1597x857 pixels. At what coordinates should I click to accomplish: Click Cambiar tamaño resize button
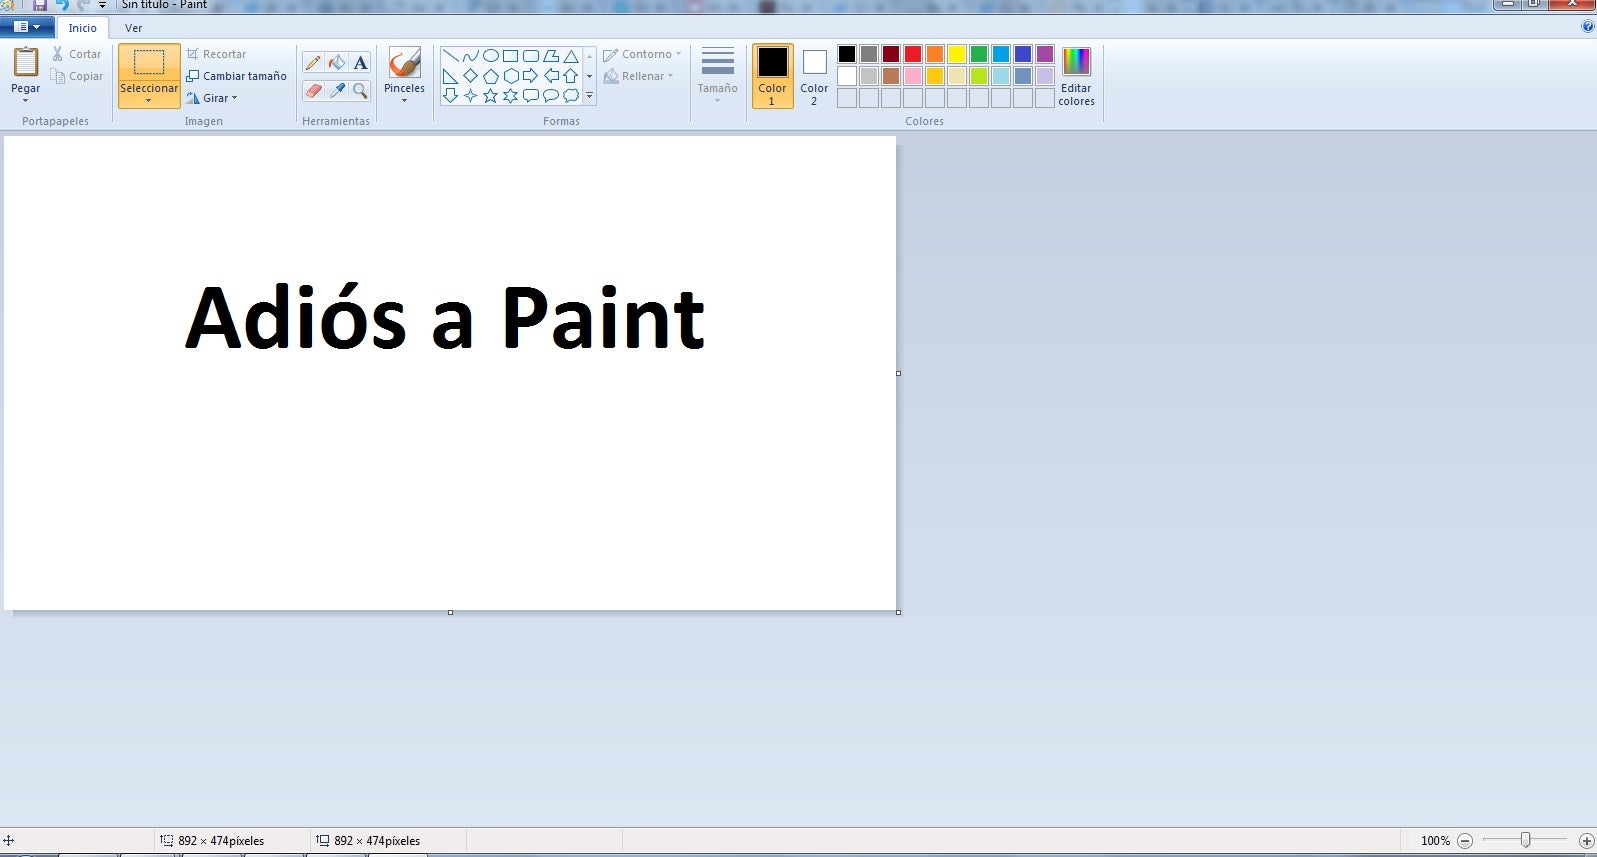pyautogui.click(x=236, y=76)
